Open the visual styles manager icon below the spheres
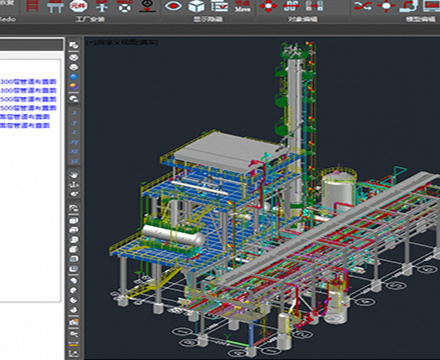Screen dimensions: 440x360 tap(74, 98)
